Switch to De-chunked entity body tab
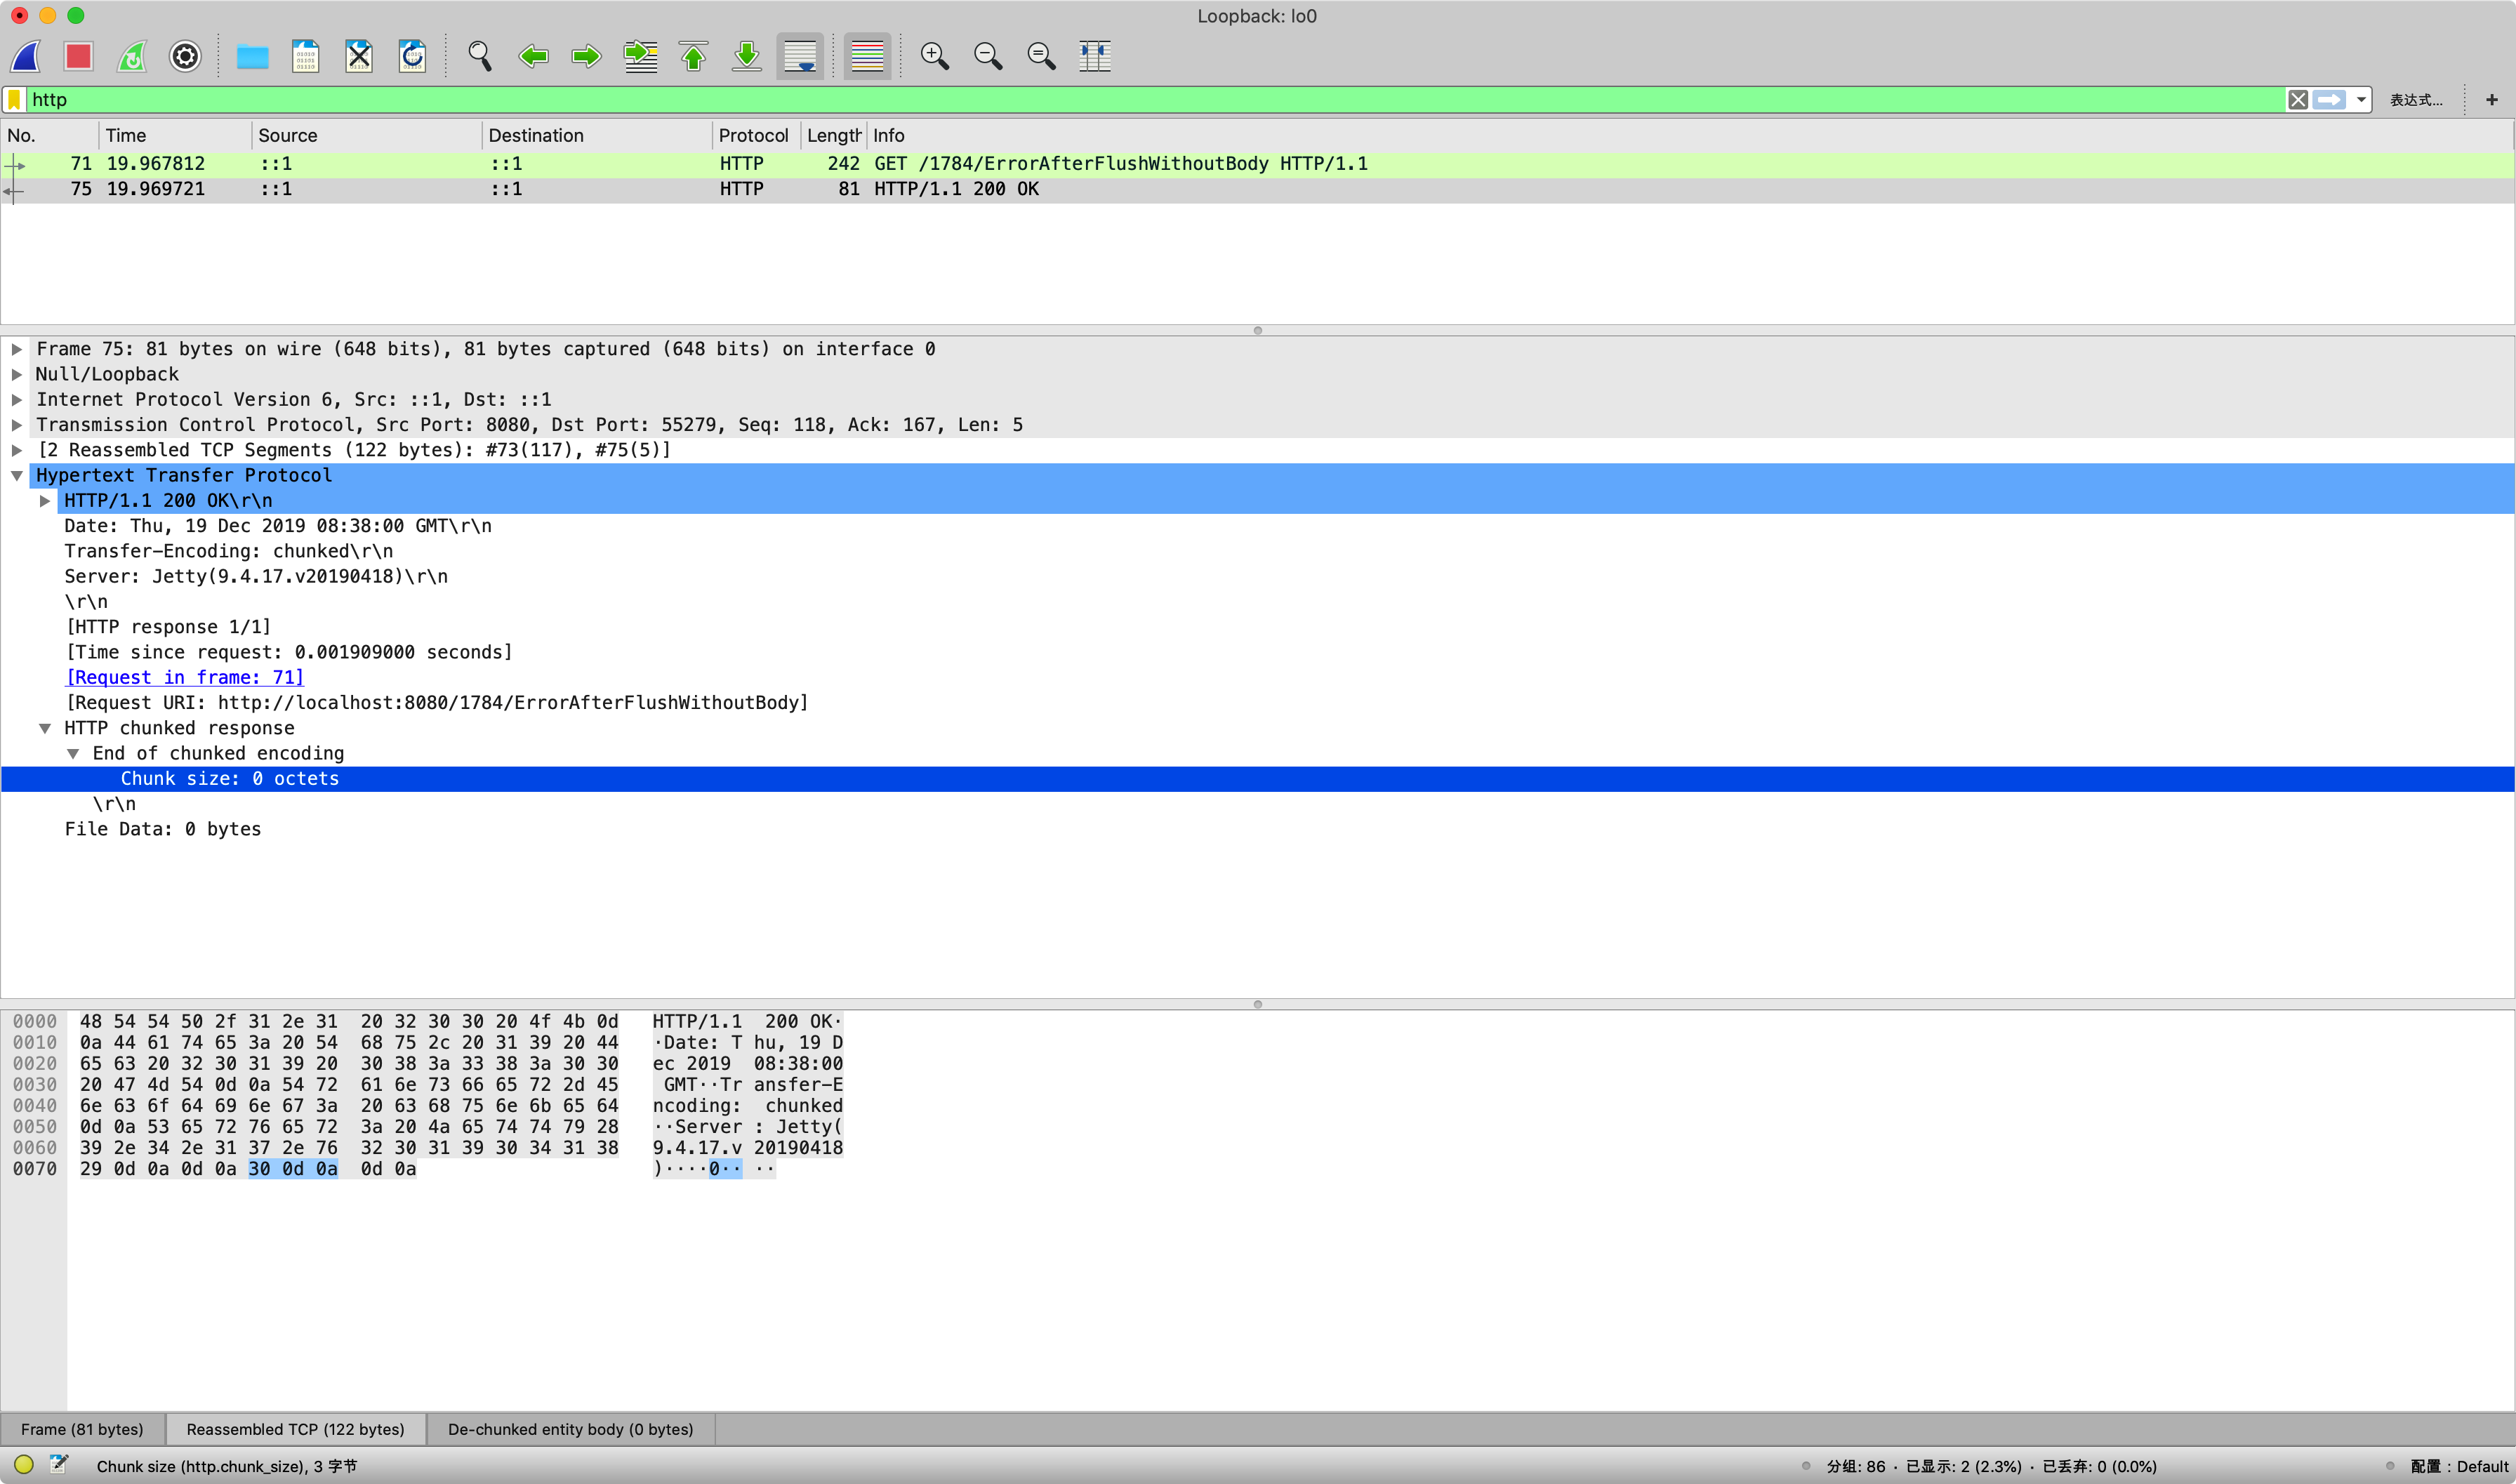The width and height of the screenshot is (2516, 1484). [x=570, y=1429]
